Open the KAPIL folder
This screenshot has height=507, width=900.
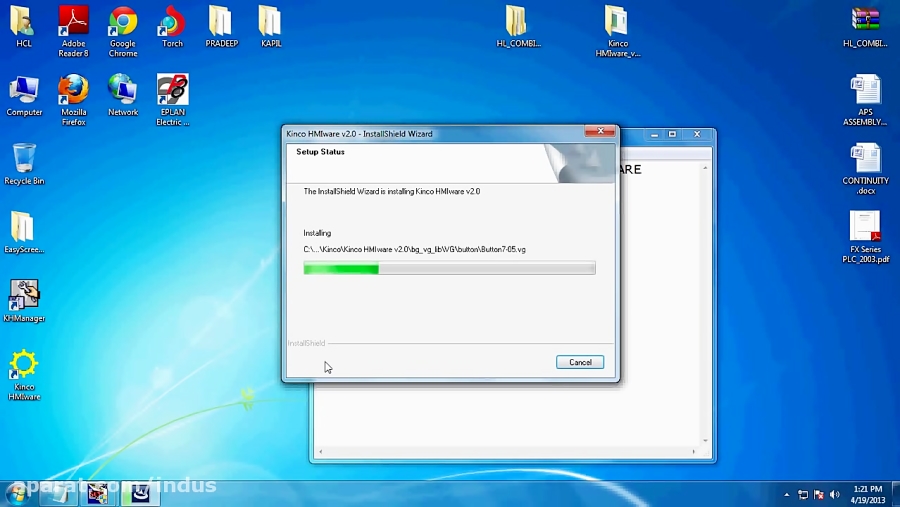271,26
